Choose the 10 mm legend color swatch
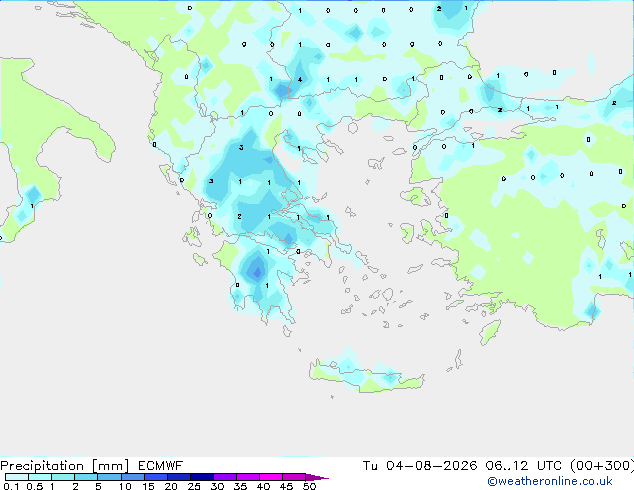The height and width of the screenshot is (490, 634). pyautogui.click(x=133, y=477)
